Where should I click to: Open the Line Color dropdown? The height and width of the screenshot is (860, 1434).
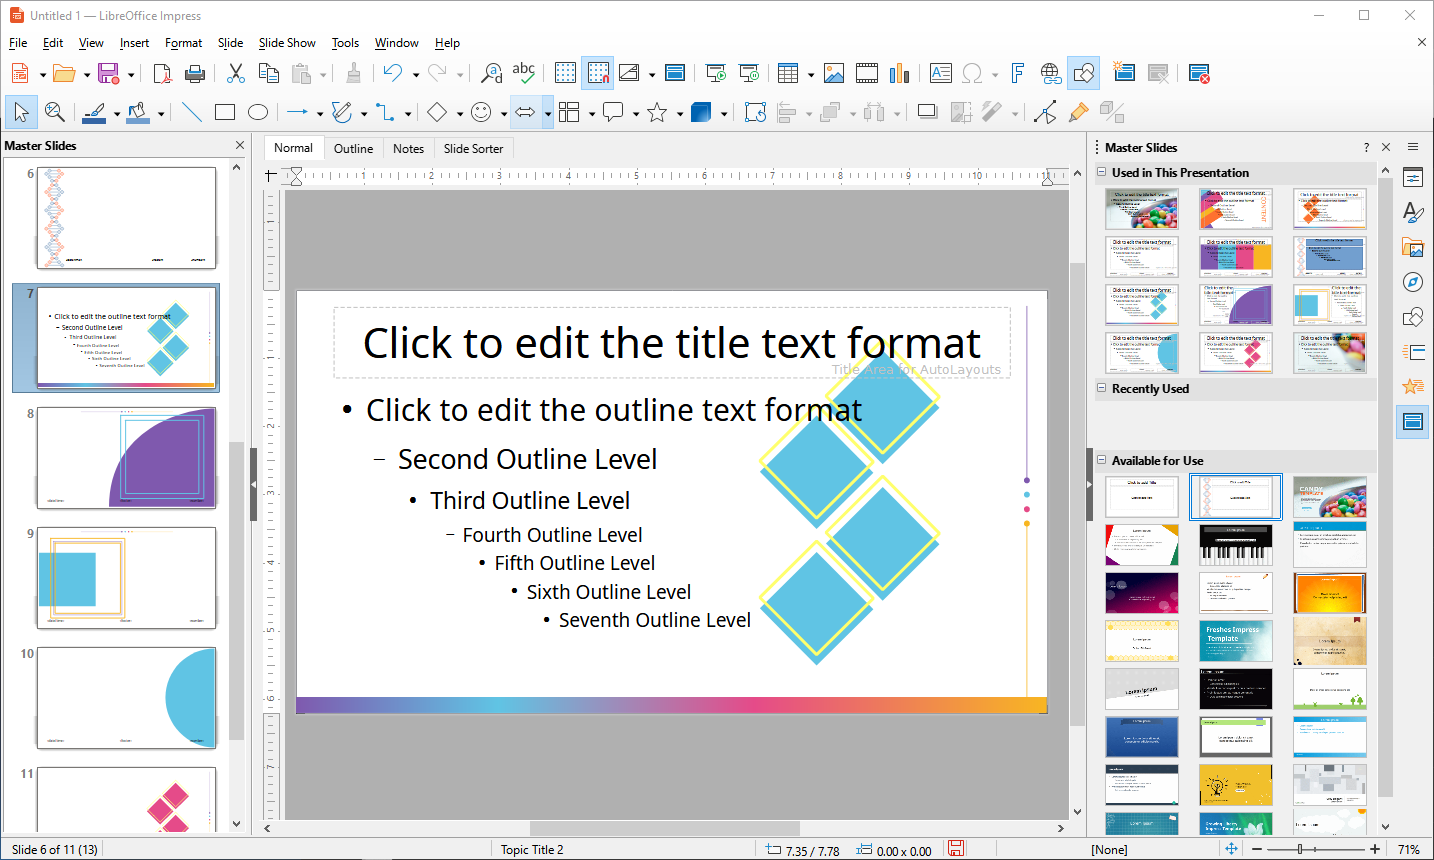point(117,113)
